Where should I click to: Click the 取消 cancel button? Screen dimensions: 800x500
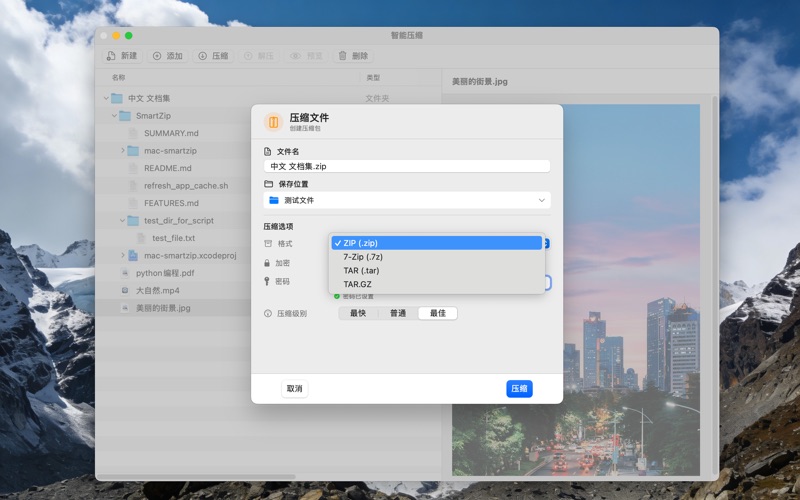click(x=294, y=388)
